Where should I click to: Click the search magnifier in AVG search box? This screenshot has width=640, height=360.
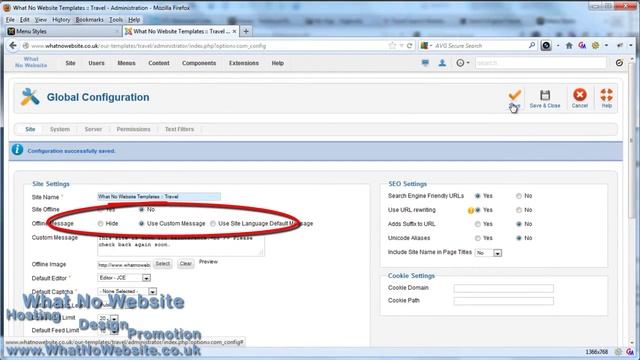click(532, 45)
